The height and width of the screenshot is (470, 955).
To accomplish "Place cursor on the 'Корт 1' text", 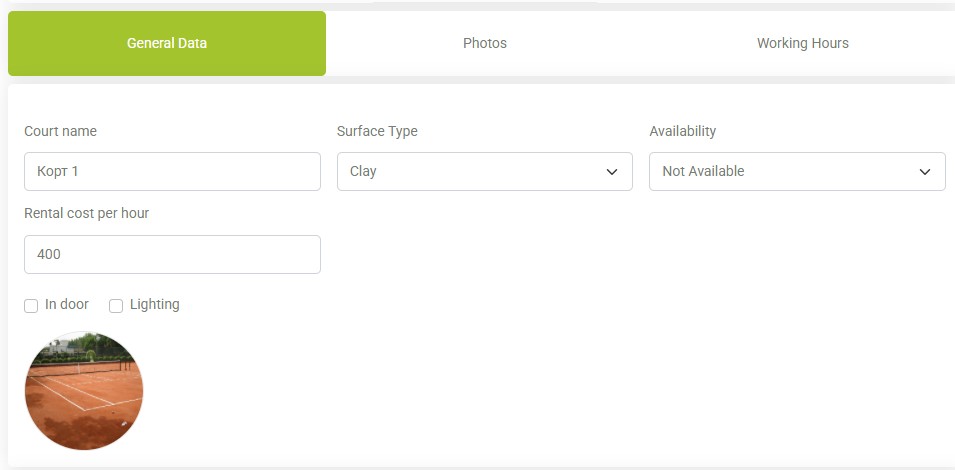I will click(58, 172).
